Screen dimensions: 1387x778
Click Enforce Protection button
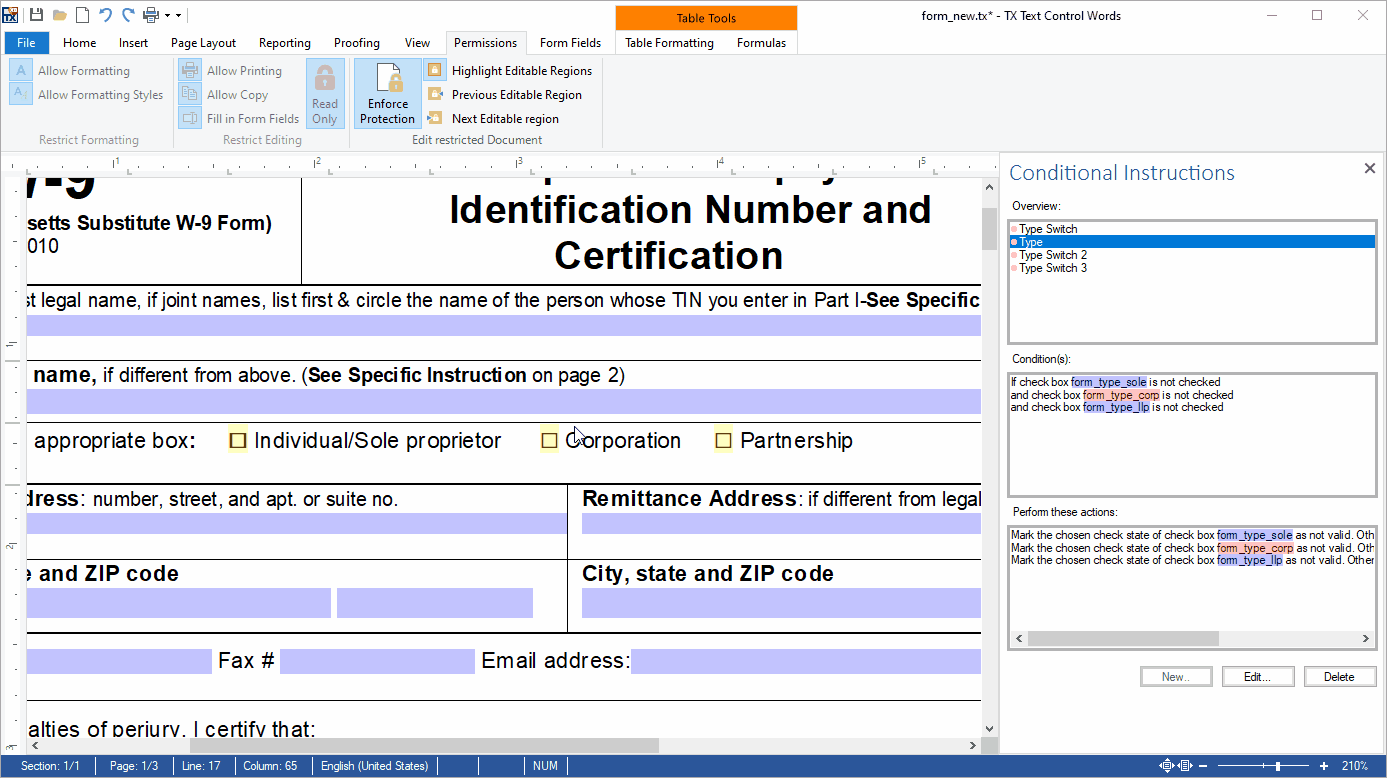click(x=387, y=94)
